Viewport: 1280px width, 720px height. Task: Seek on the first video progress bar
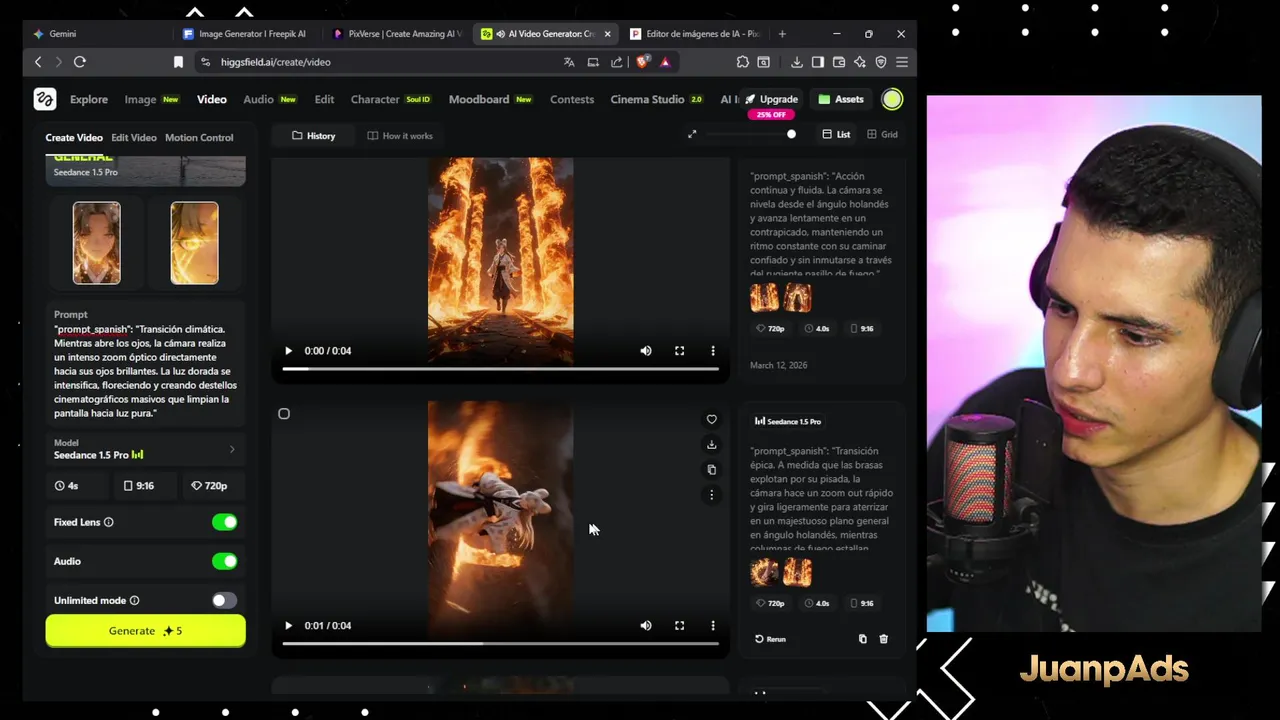500,369
